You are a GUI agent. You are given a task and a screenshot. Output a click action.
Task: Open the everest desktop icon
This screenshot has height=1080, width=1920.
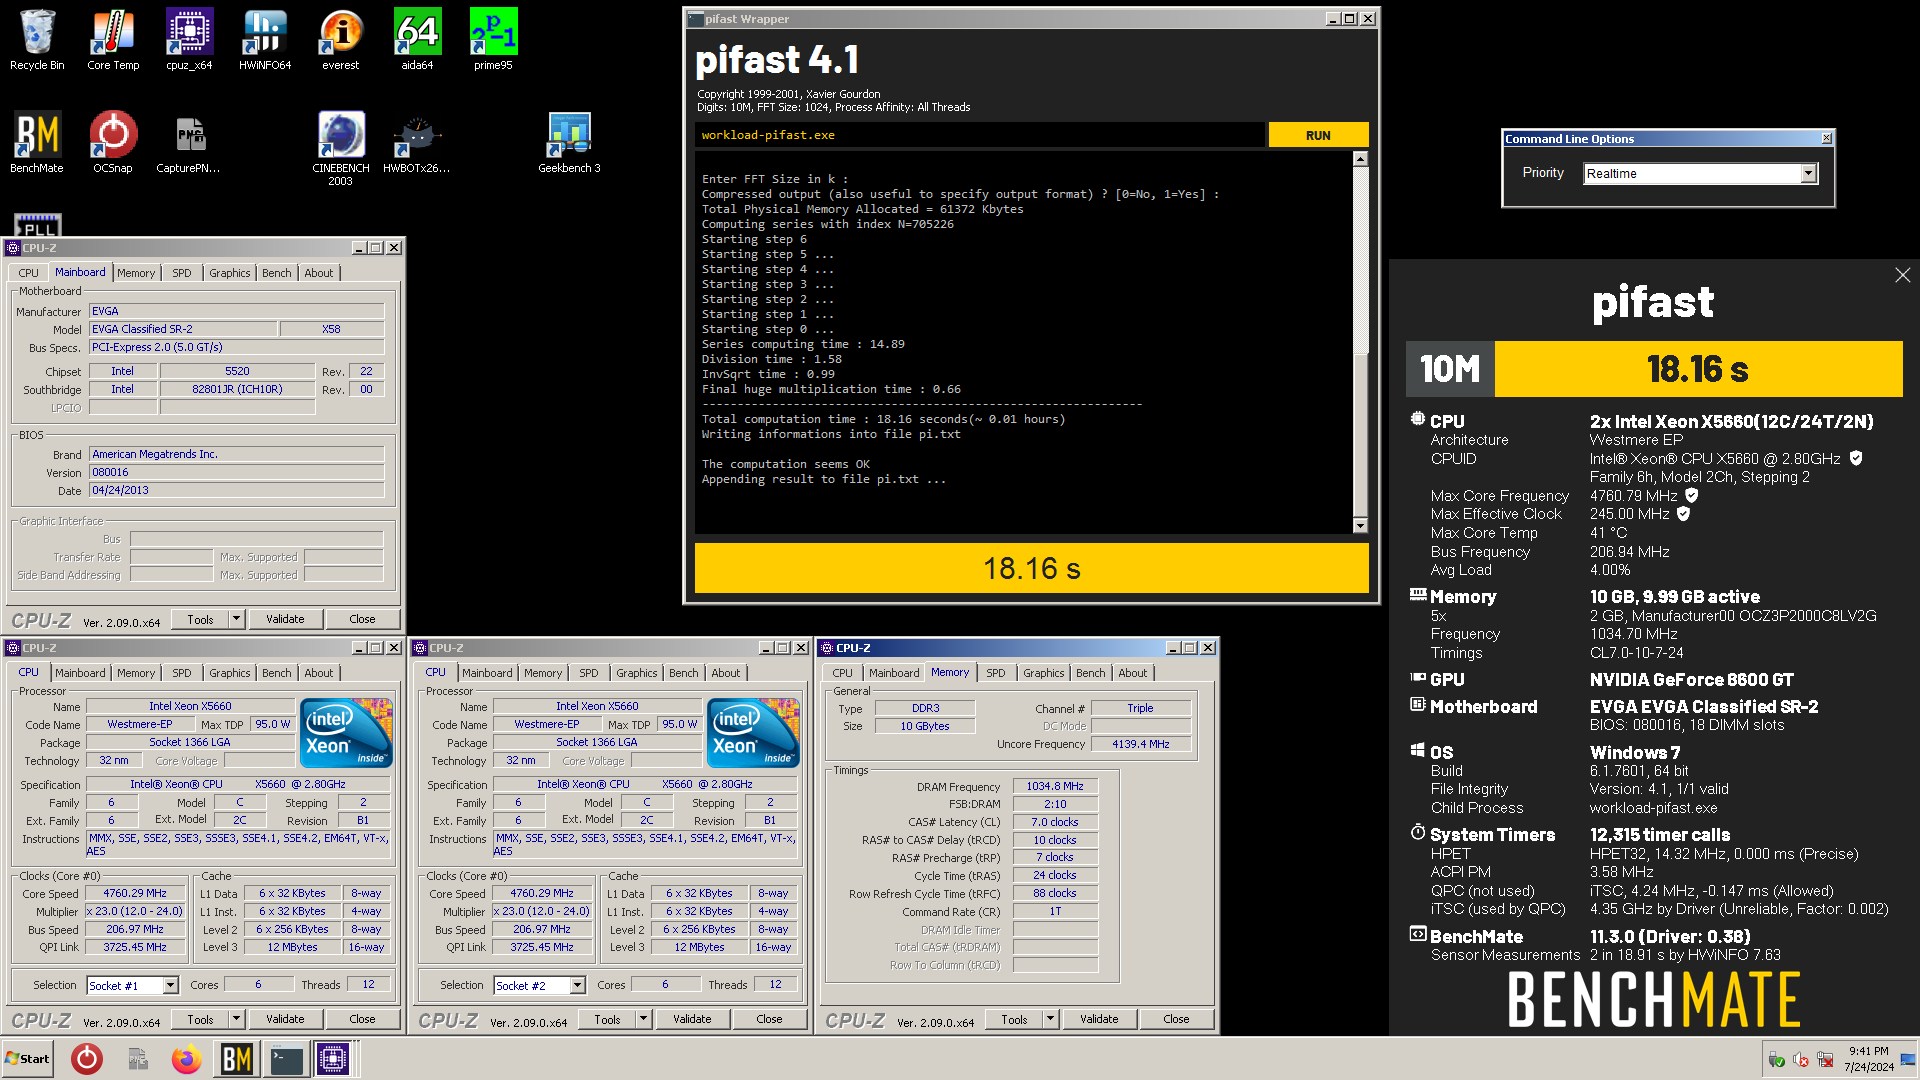point(341,40)
